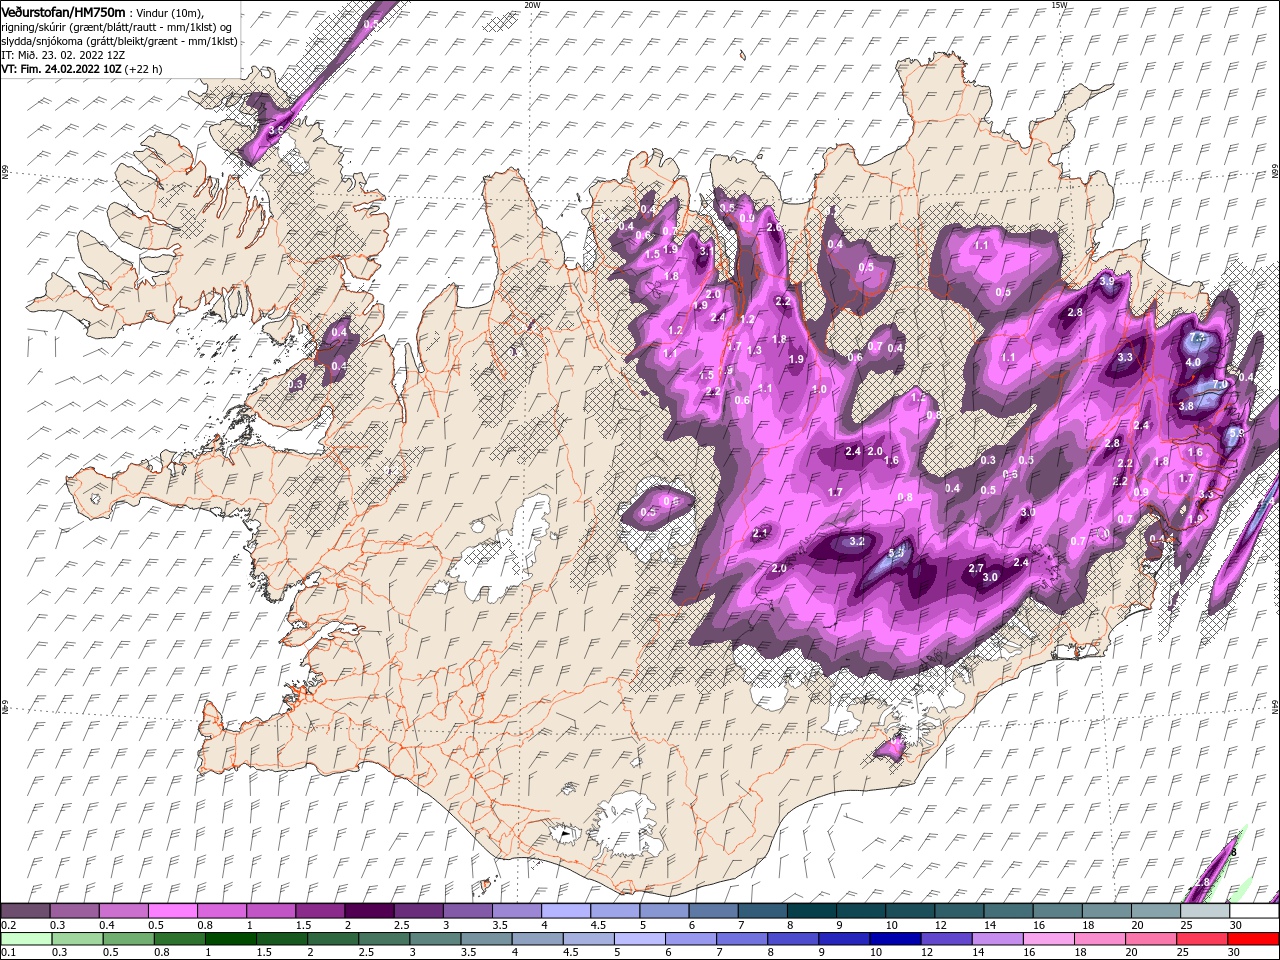Click the 20W longitude label
The width and height of the screenshot is (1280, 960).
coord(532,5)
